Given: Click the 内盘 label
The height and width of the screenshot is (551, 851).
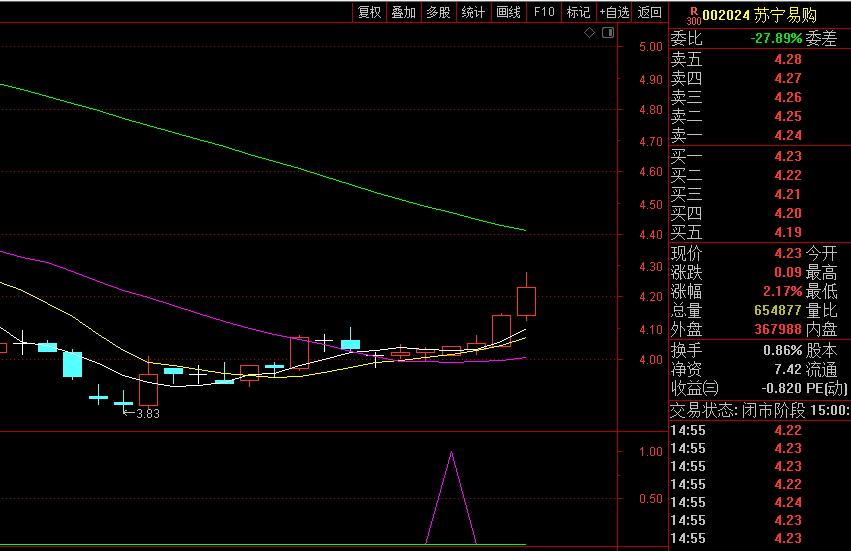Looking at the screenshot, I should click(821, 330).
